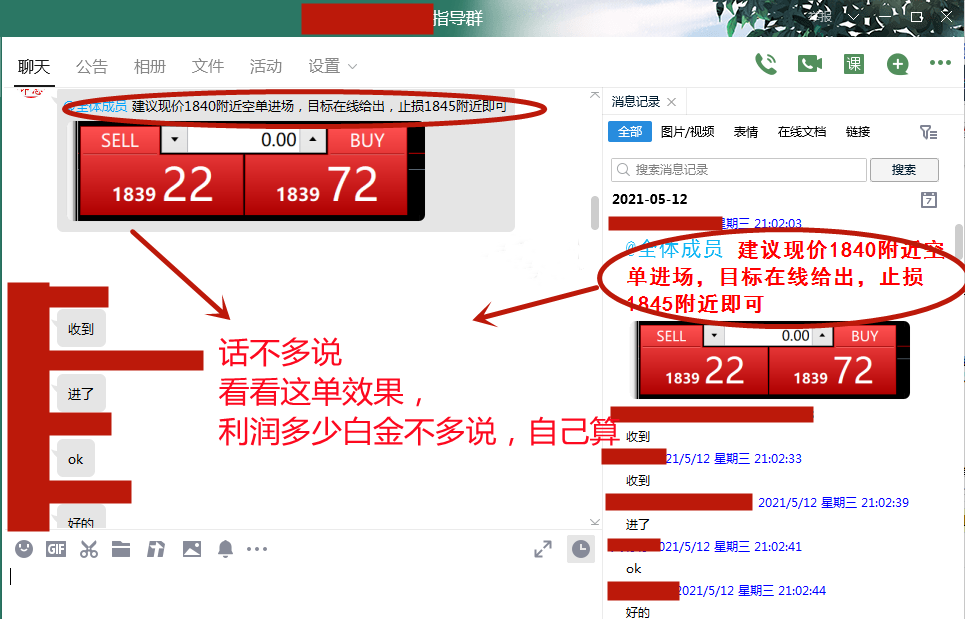Click the 收到 chat bubble
Screen dimensions: 965x619
click(x=81, y=329)
